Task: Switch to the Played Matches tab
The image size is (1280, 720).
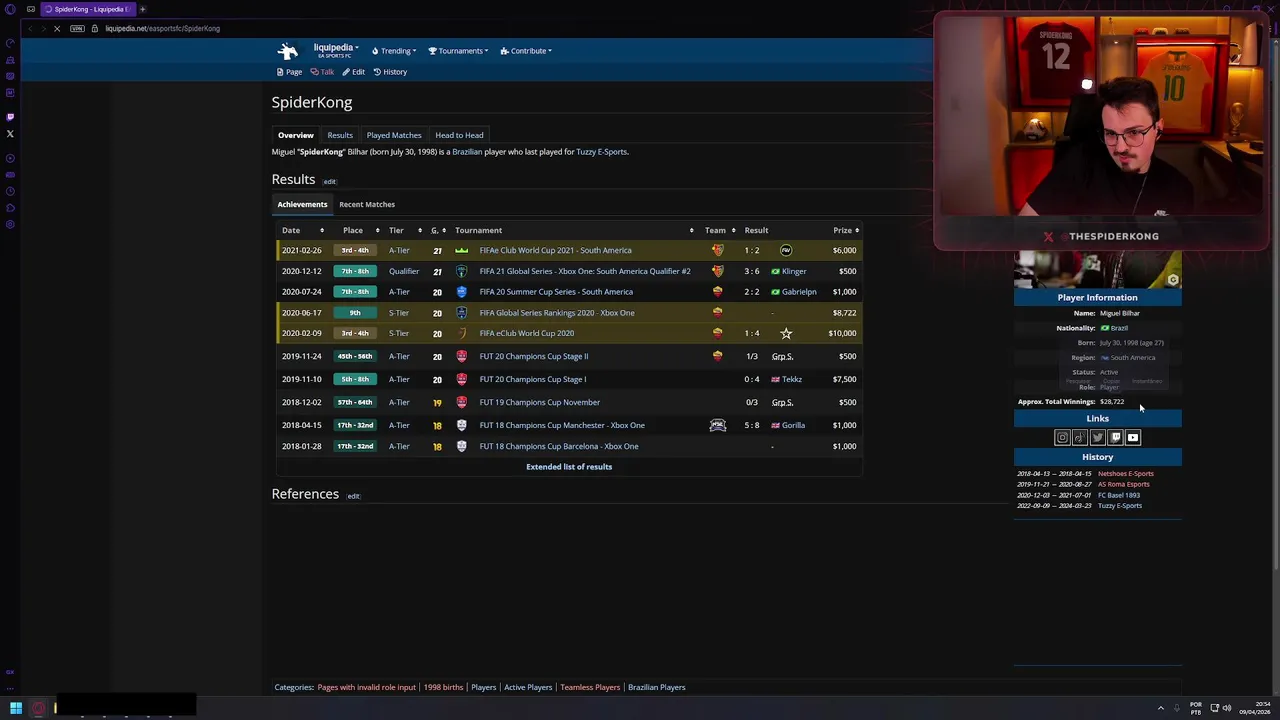Action: click(394, 135)
